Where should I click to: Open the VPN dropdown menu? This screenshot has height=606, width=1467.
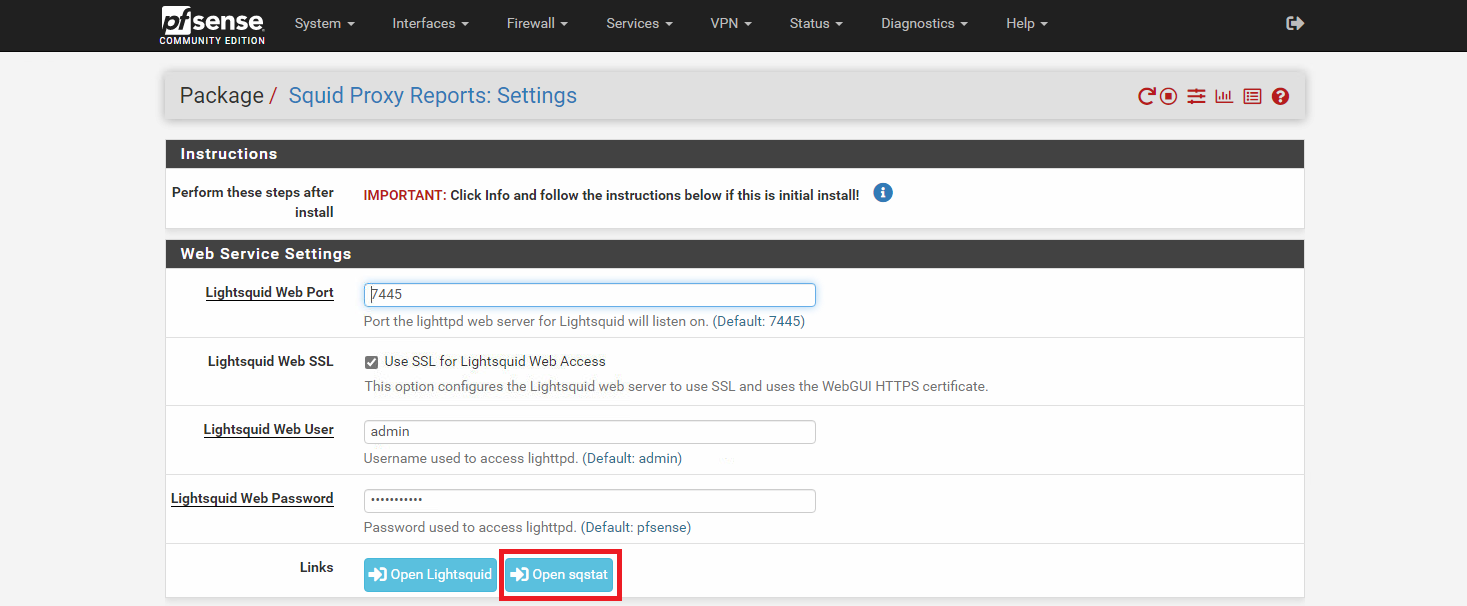[731, 23]
